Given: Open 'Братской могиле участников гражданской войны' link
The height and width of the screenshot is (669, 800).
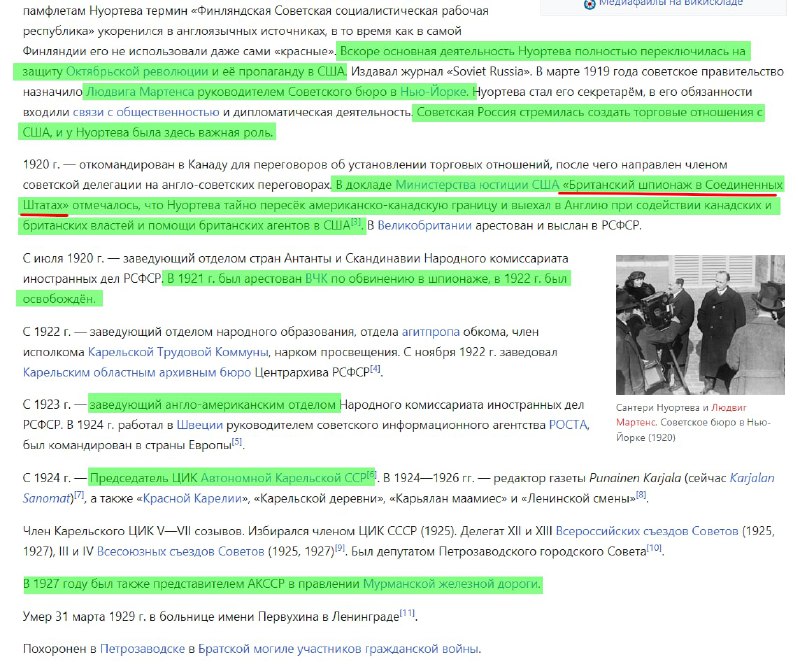Looking at the screenshot, I should pyautogui.click(x=339, y=649).
